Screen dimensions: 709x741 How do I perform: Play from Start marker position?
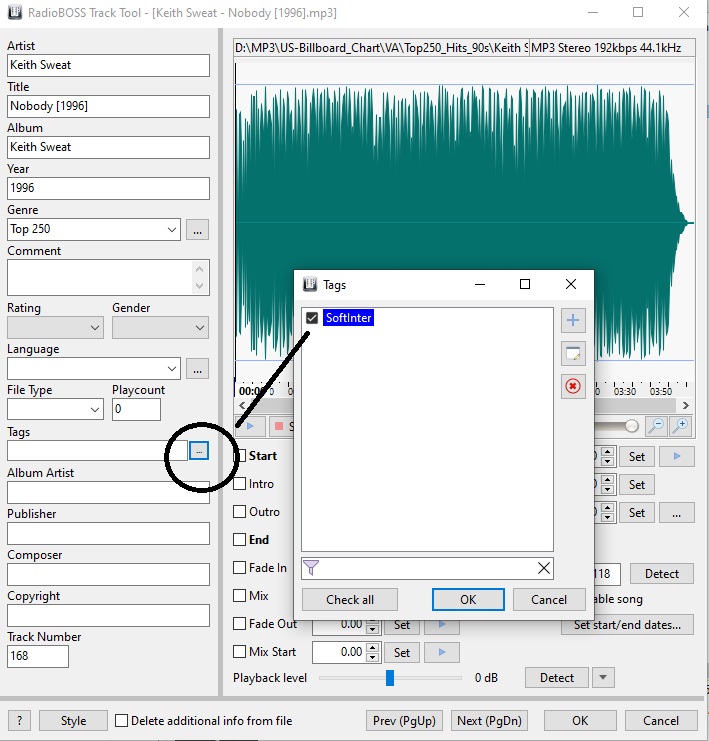pyautogui.click(x=677, y=457)
